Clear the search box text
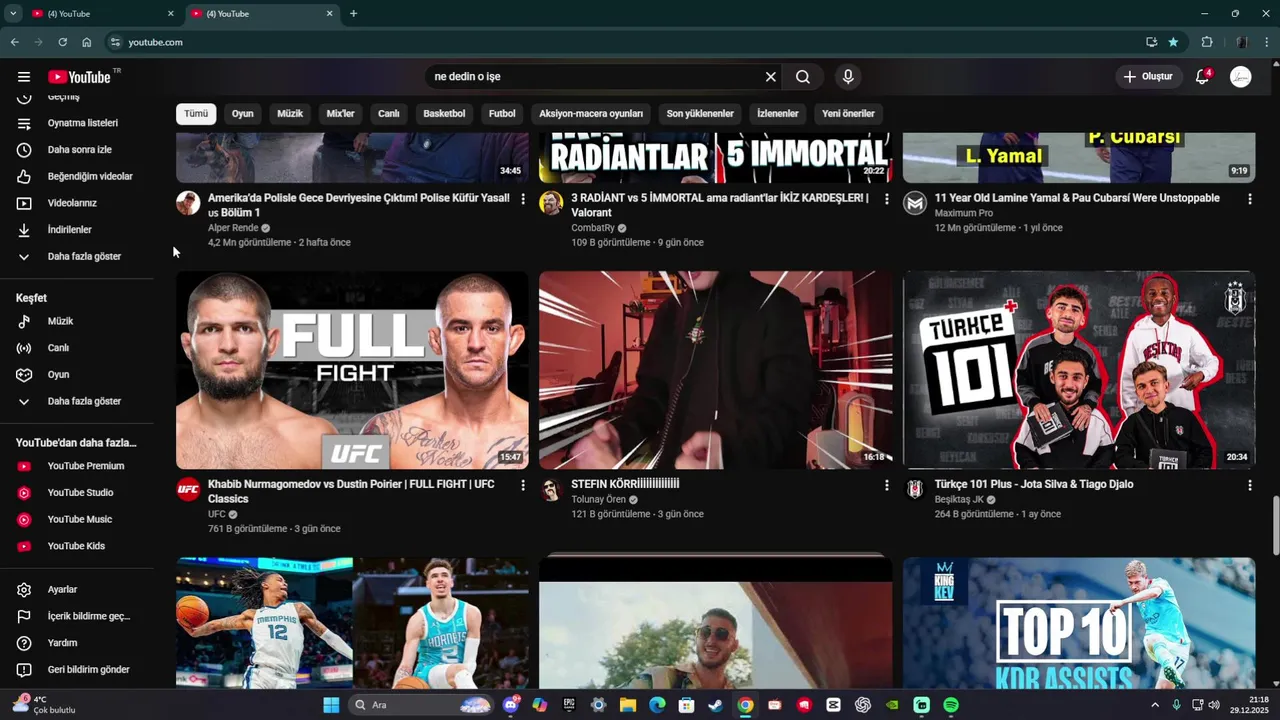 (771, 77)
